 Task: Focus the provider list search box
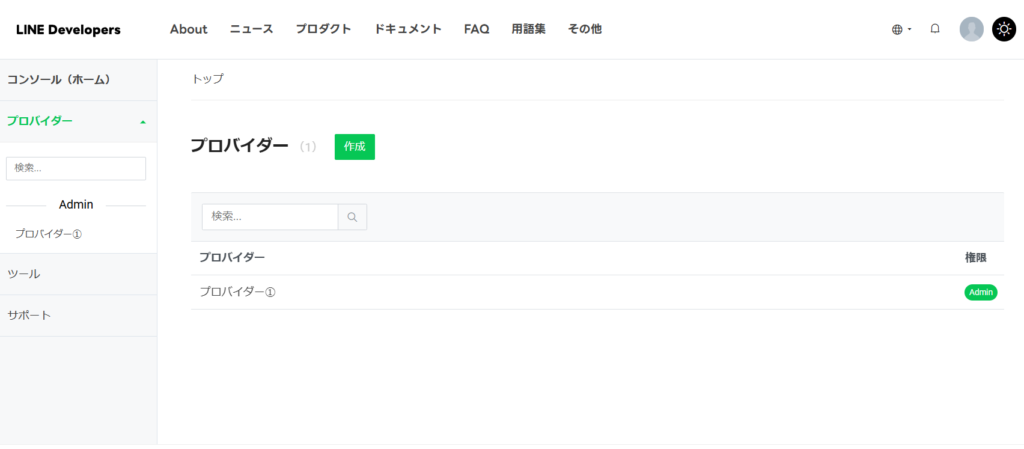[x=270, y=217]
